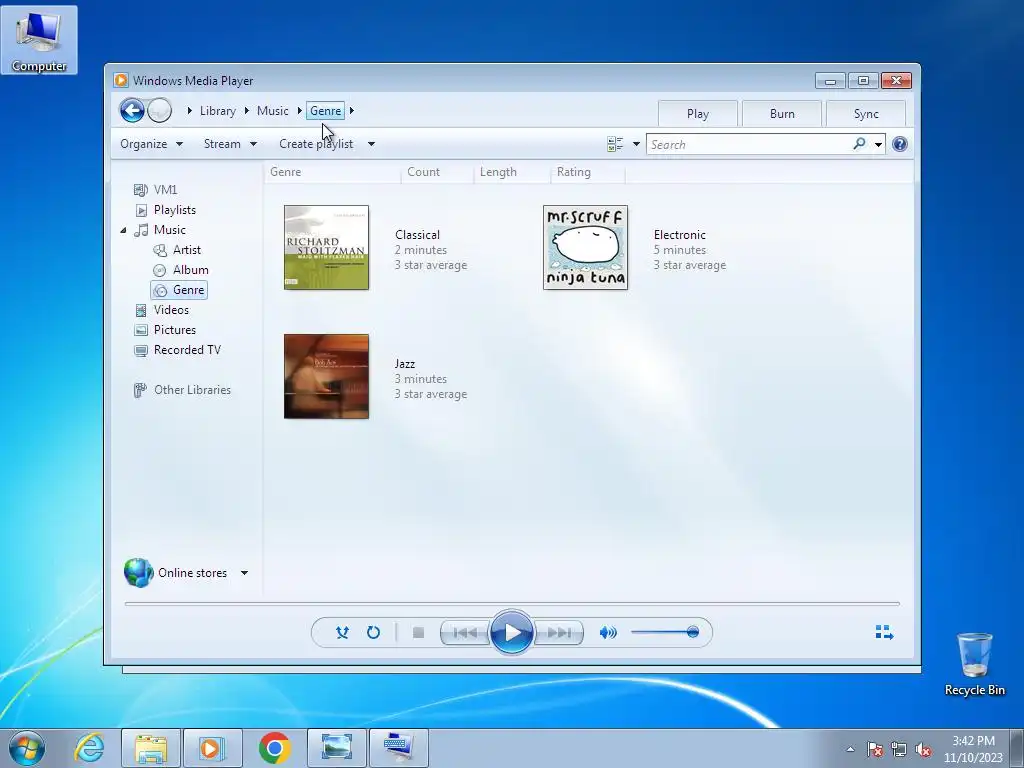Sort by the Genre column header
The height and width of the screenshot is (768, 1024).
click(332, 172)
